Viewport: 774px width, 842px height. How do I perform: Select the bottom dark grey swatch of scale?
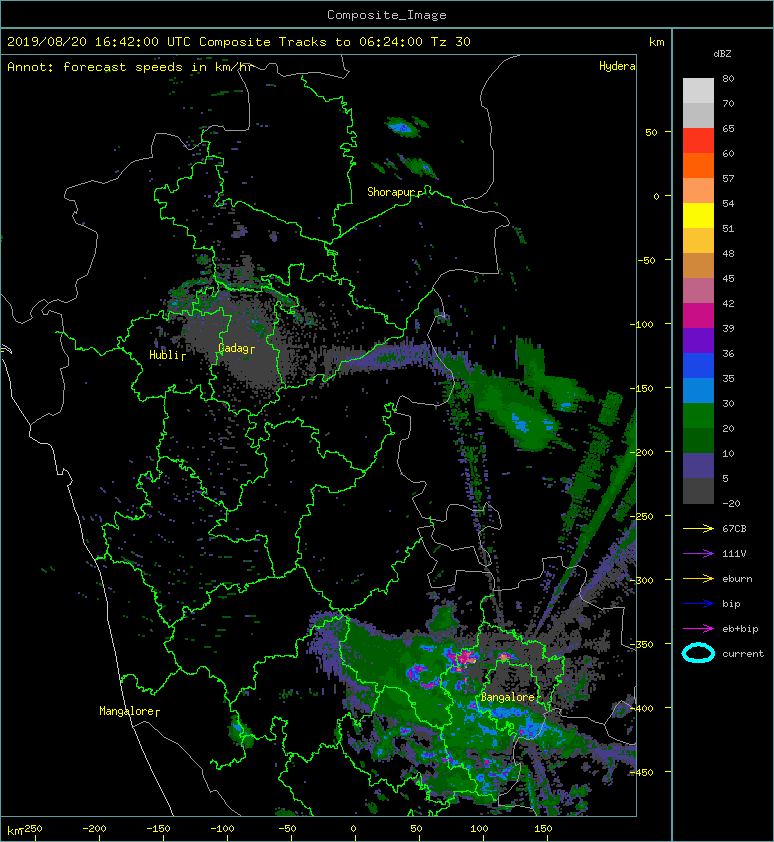[x=698, y=491]
